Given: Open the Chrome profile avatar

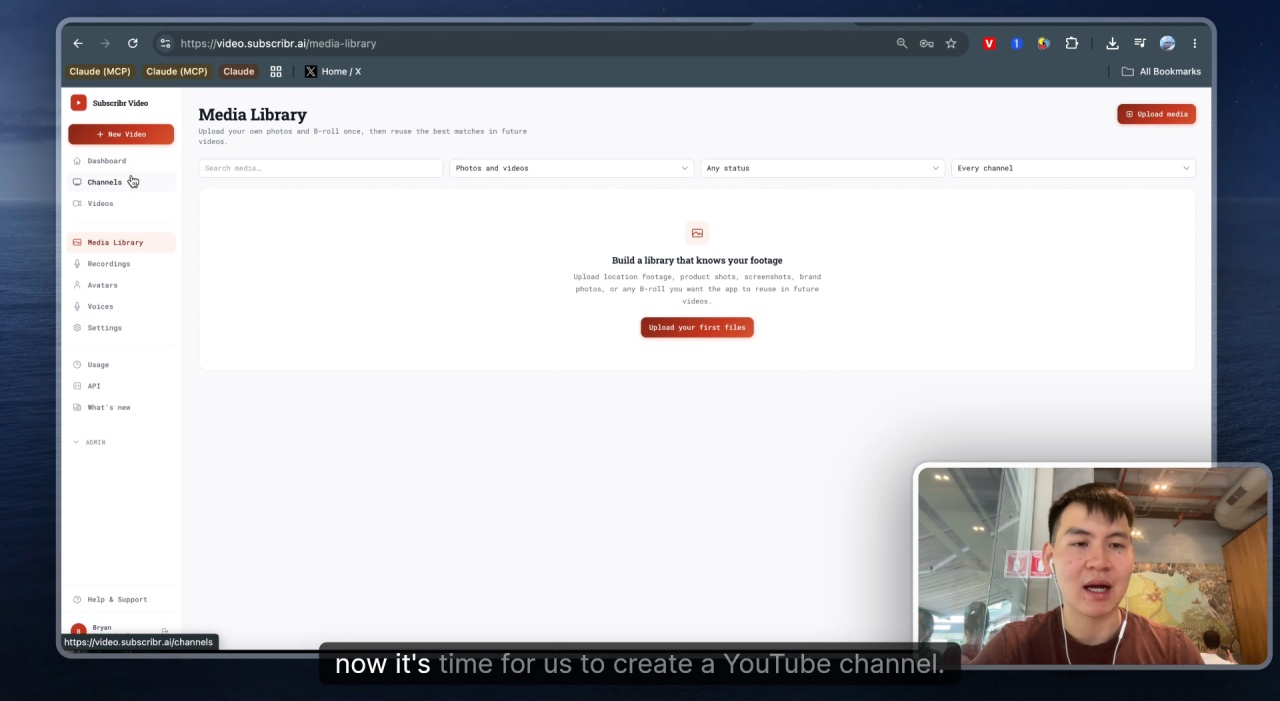Looking at the screenshot, I should click(1167, 44).
